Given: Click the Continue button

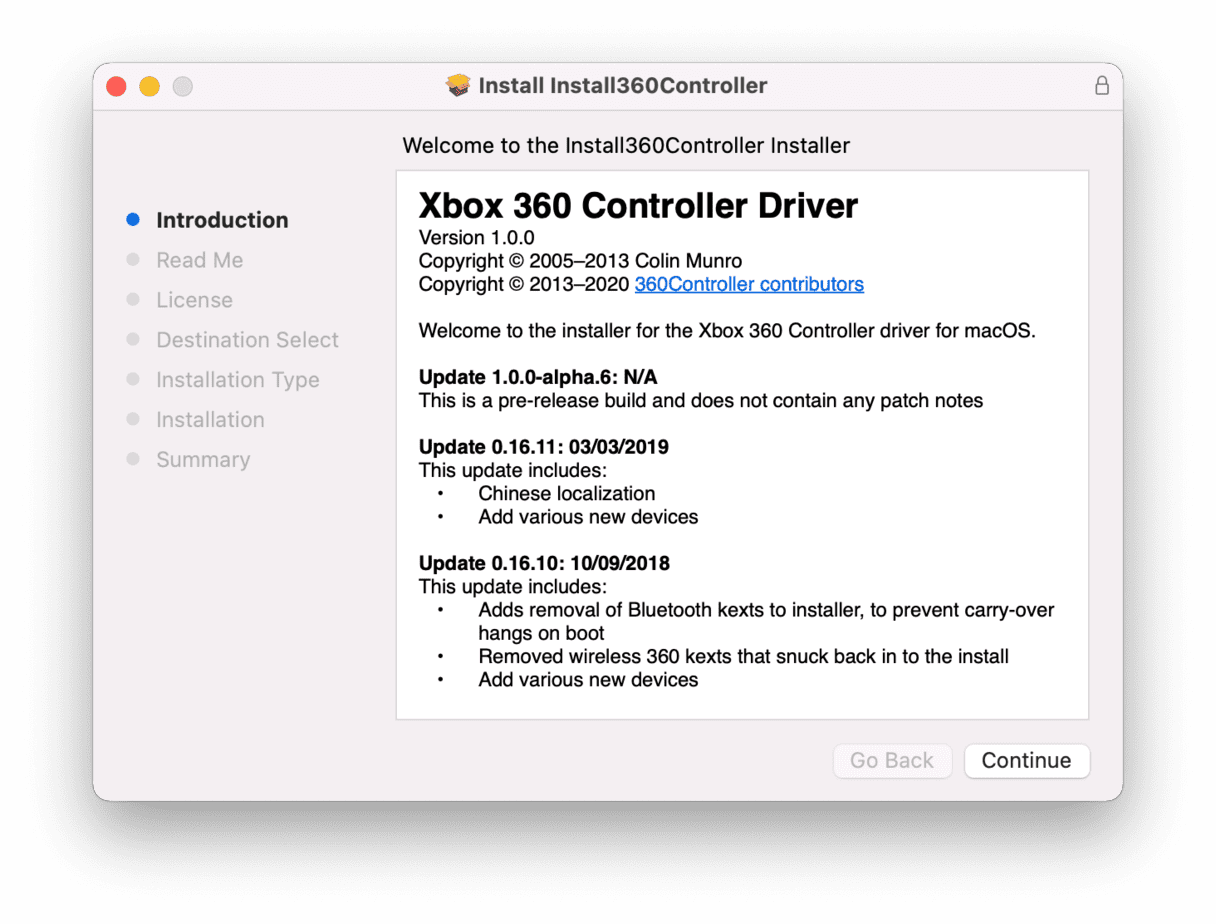Looking at the screenshot, I should click(1027, 760).
